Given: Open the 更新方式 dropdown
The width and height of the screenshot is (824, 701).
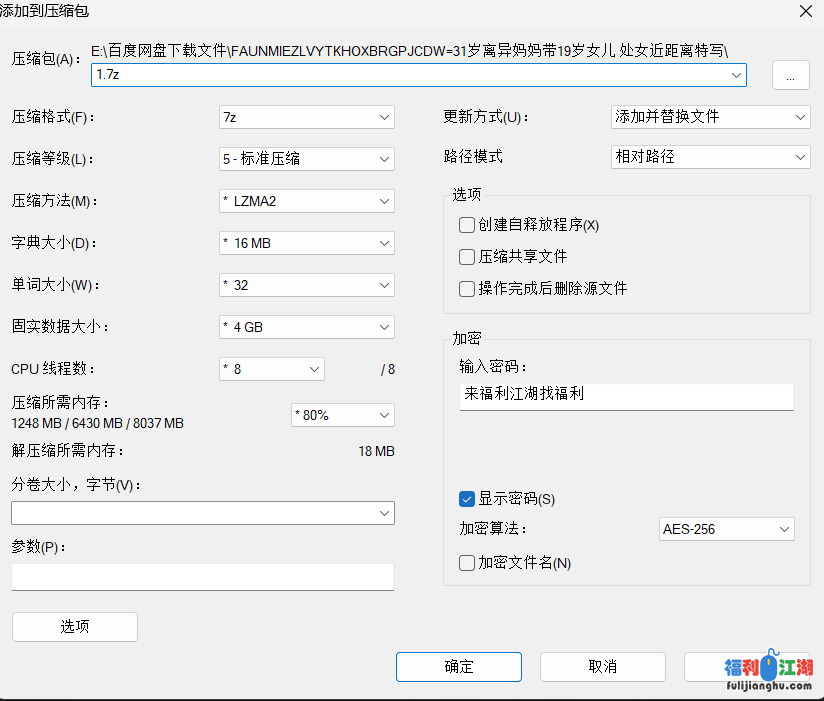Looking at the screenshot, I should point(709,117).
